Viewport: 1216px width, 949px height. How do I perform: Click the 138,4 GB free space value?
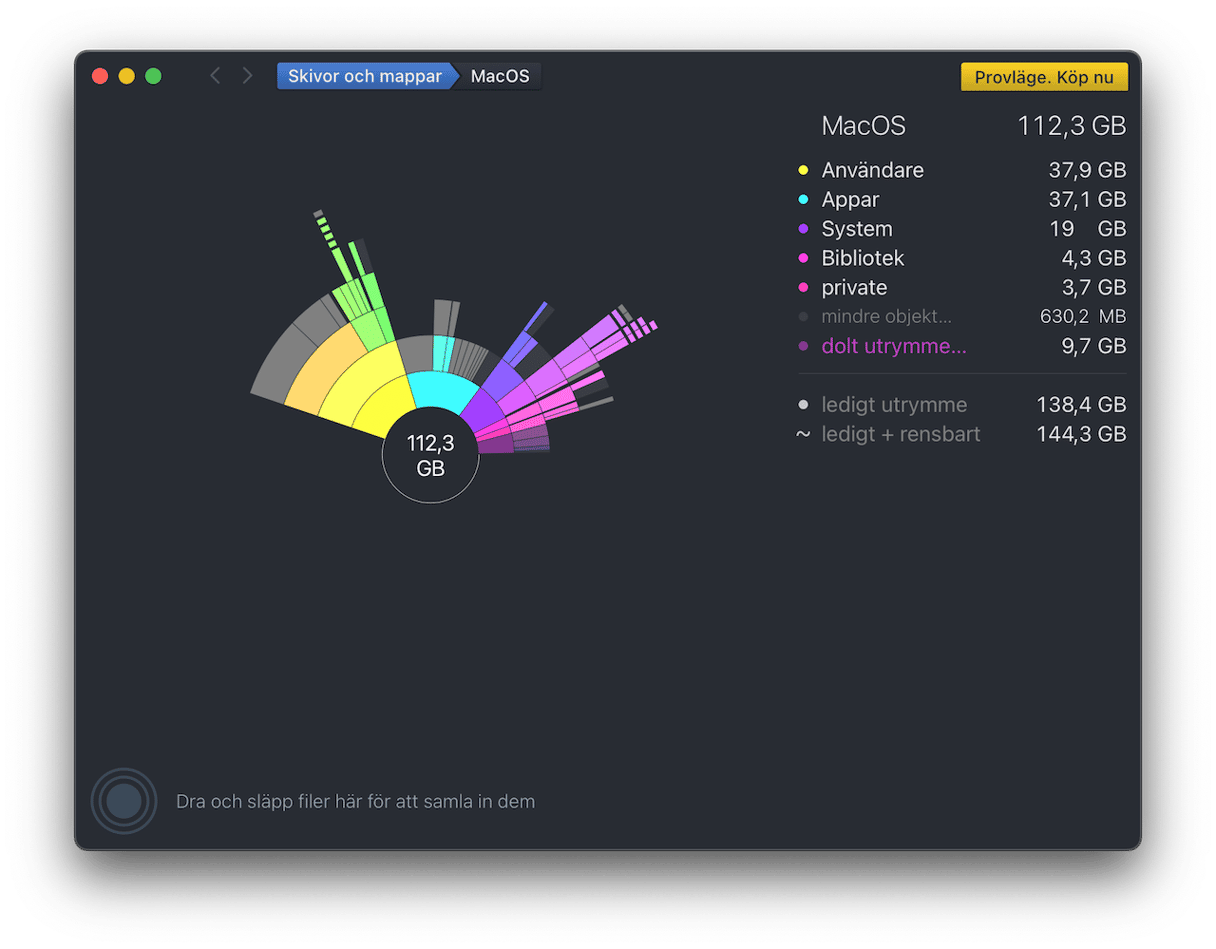1081,405
